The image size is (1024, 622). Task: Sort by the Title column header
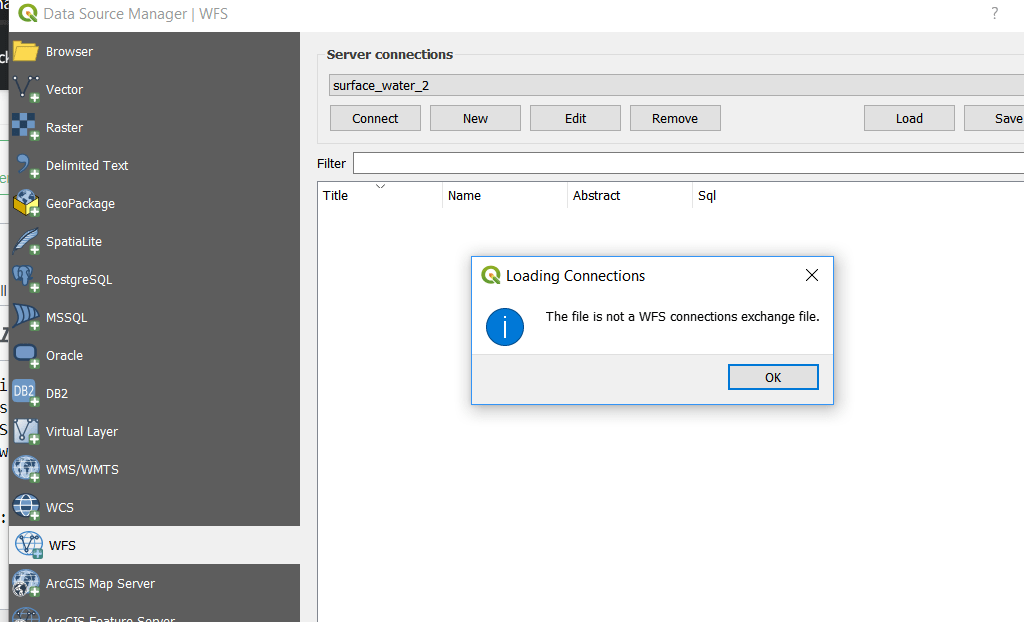coord(335,195)
